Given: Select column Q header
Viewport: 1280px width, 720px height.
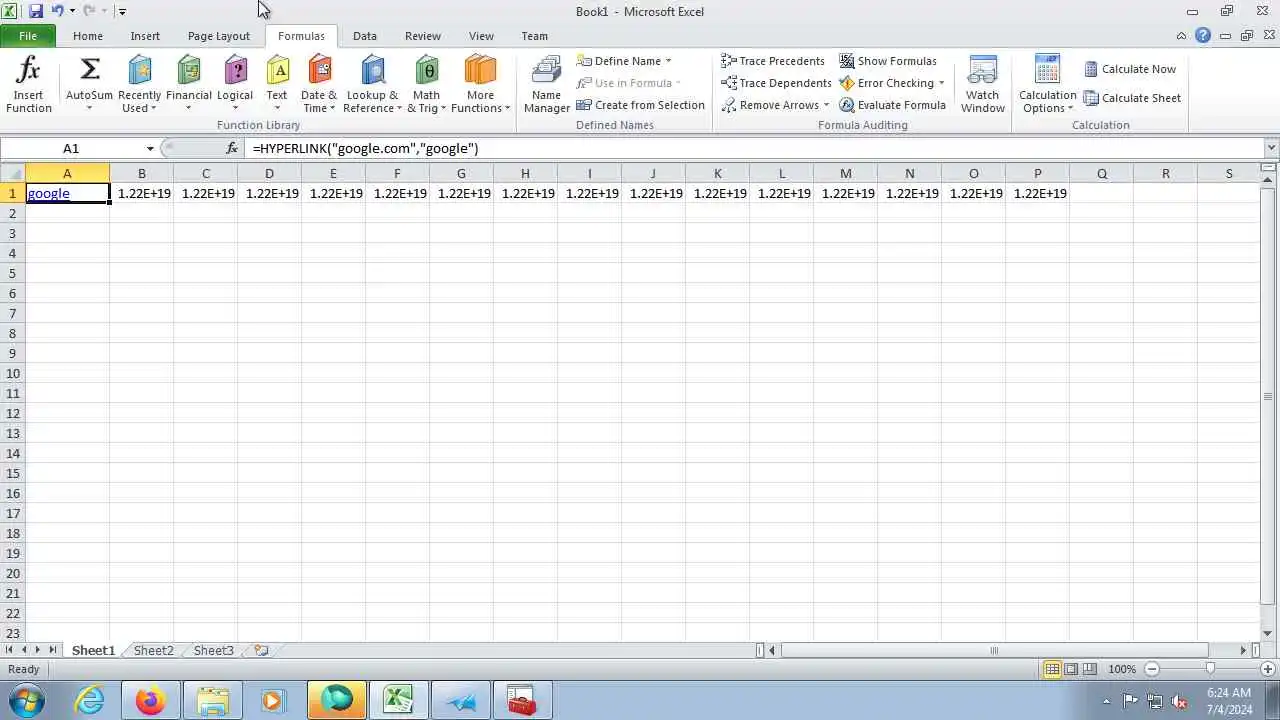Looking at the screenshot, I should (x=1101, y=173).
